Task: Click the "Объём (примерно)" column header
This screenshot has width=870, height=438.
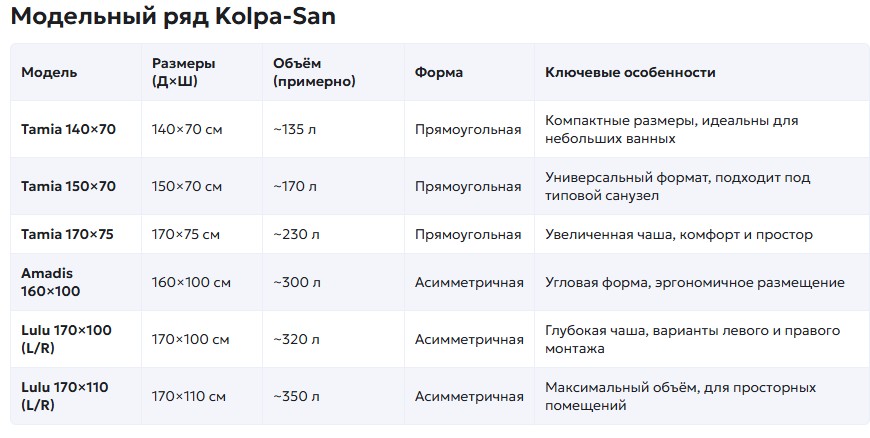Action: click(x=314, y=72)
